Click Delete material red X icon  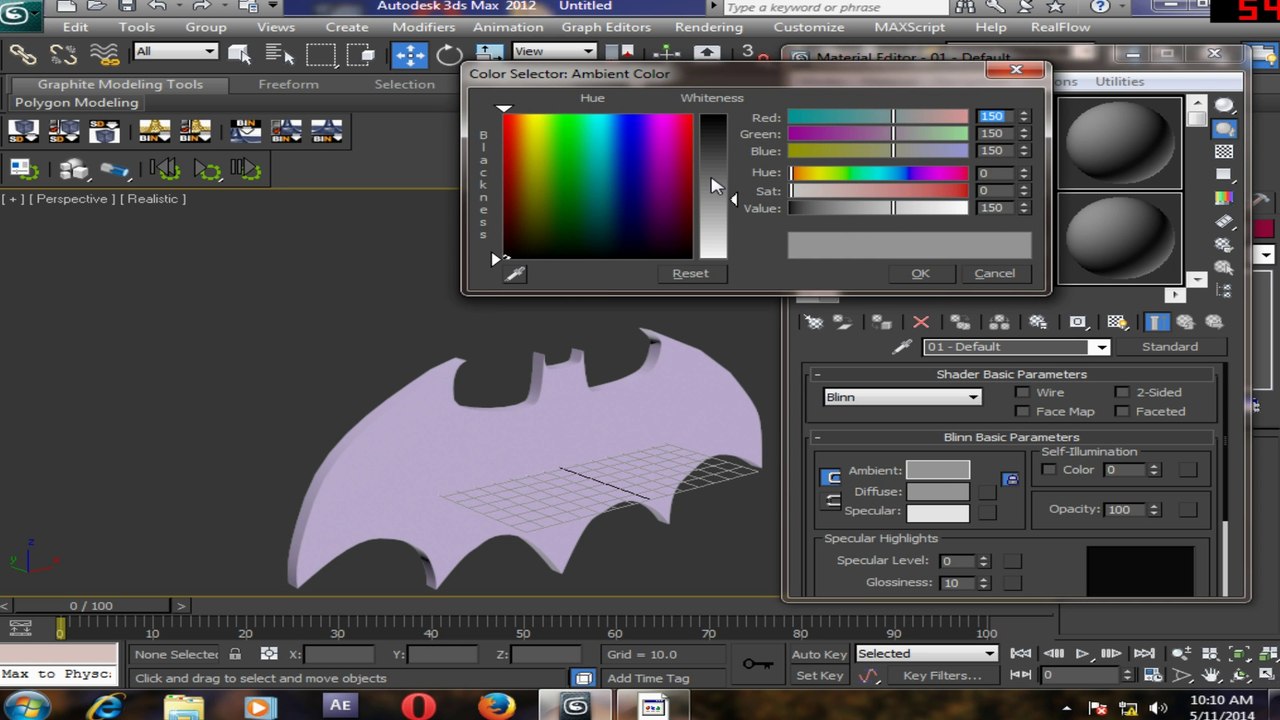[920, 322]
